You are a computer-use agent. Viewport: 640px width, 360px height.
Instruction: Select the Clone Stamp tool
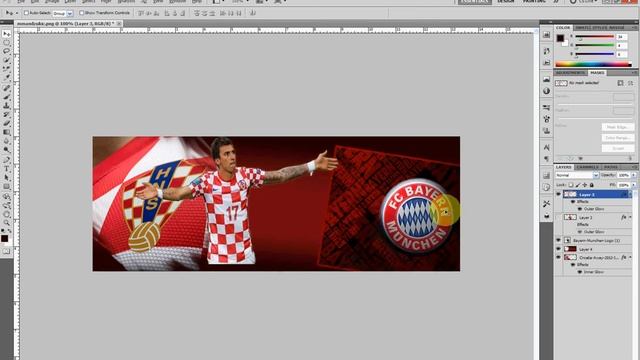click(6, 106)
